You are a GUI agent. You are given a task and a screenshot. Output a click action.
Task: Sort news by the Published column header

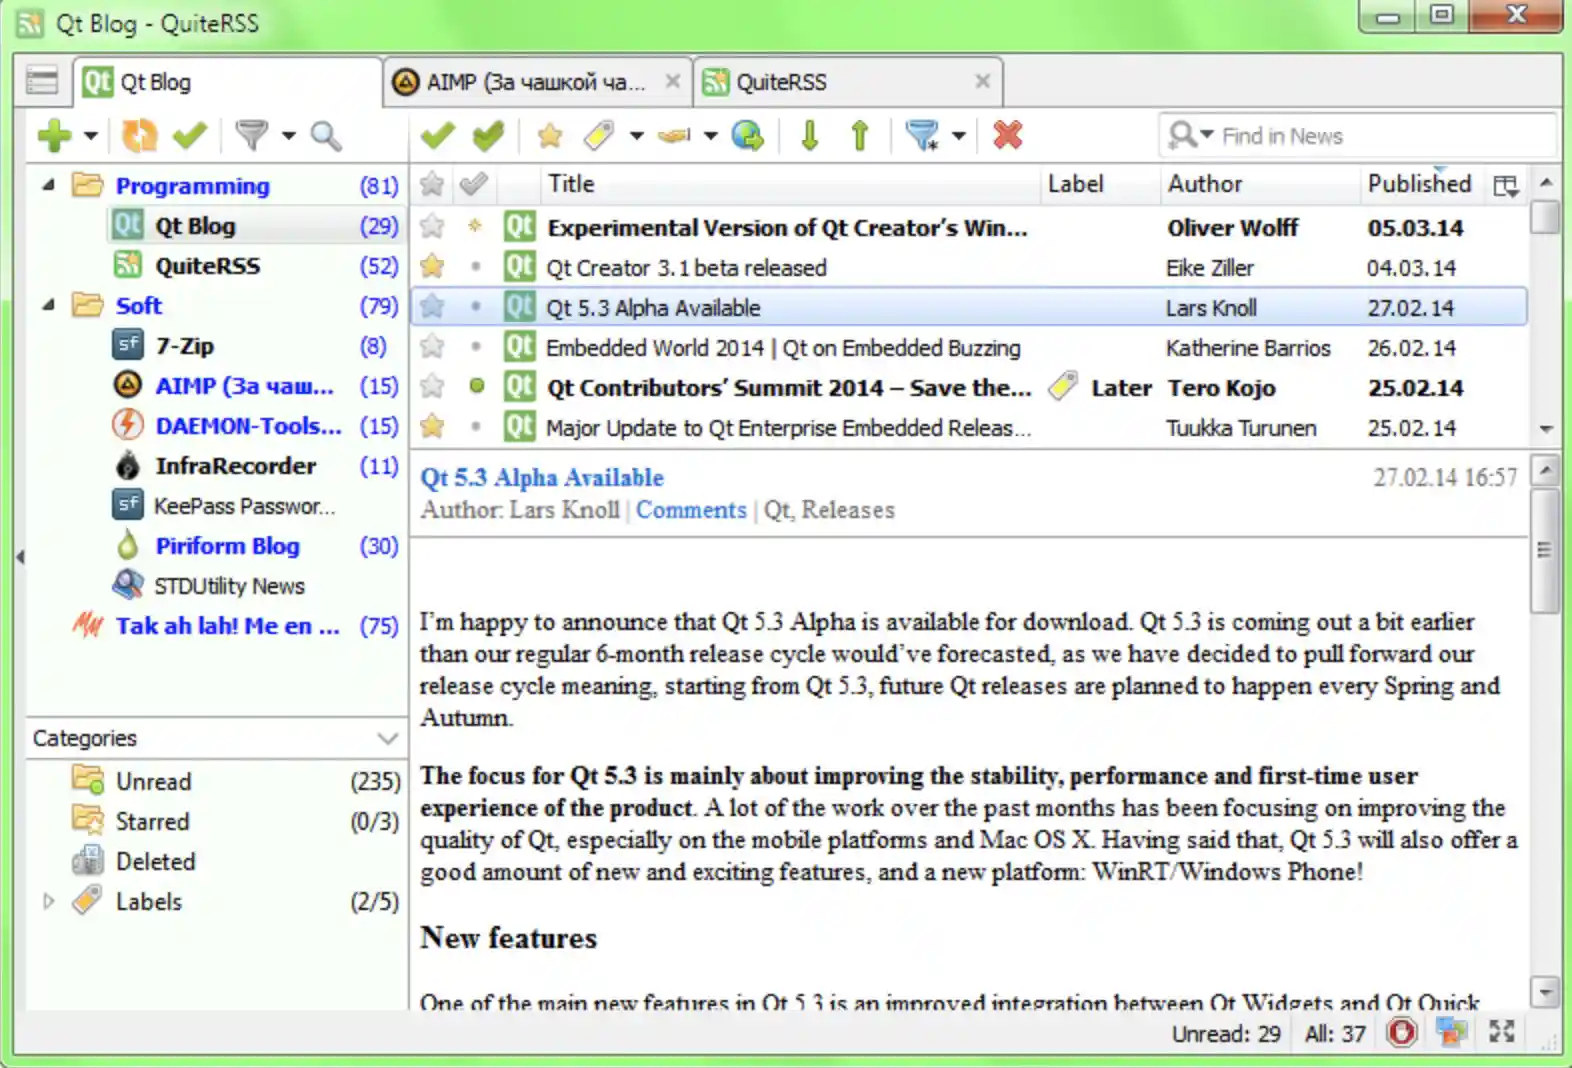(1420, 184)
